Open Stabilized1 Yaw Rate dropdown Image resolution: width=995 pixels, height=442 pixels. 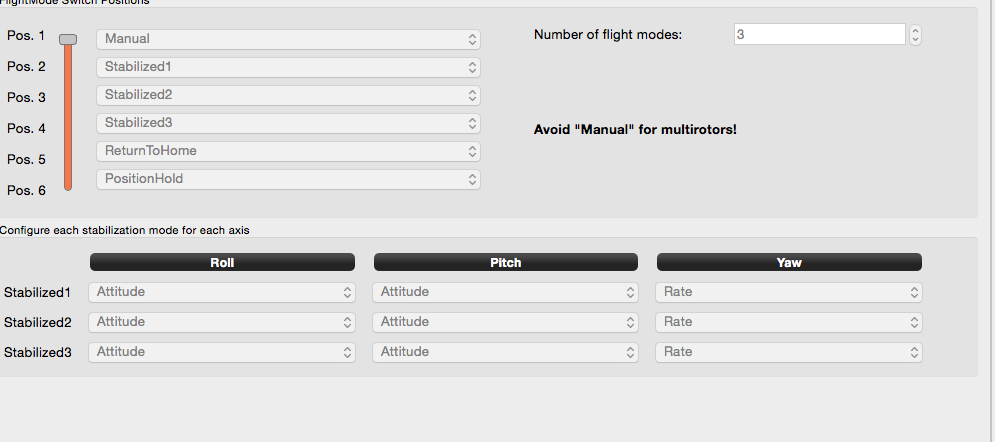pos(789,292)
